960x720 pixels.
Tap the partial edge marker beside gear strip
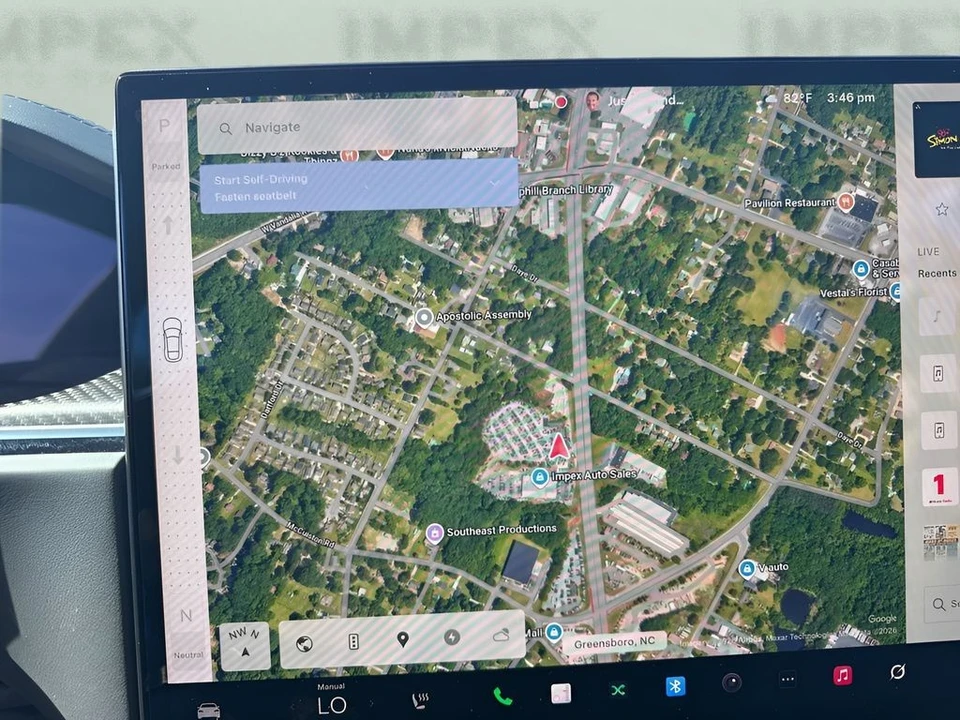pyautogui.click(x=204, y=457)
